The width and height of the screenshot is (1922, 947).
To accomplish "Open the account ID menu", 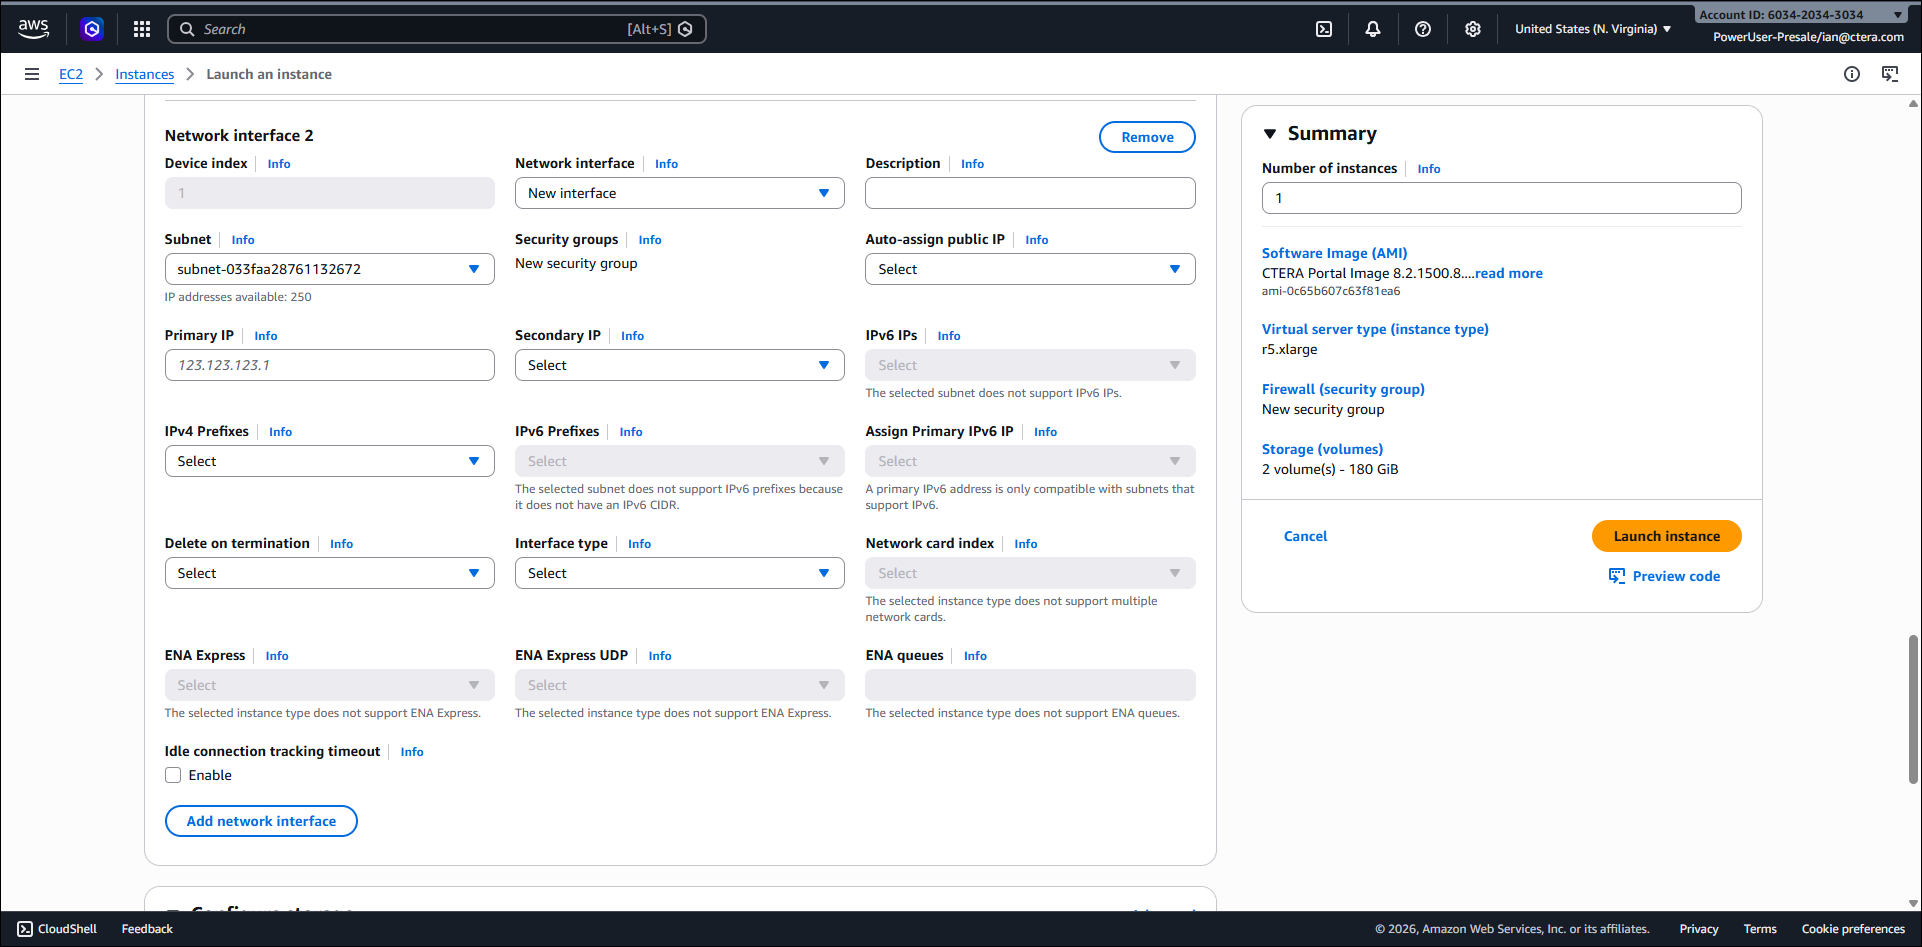I will coord(1801,15).
